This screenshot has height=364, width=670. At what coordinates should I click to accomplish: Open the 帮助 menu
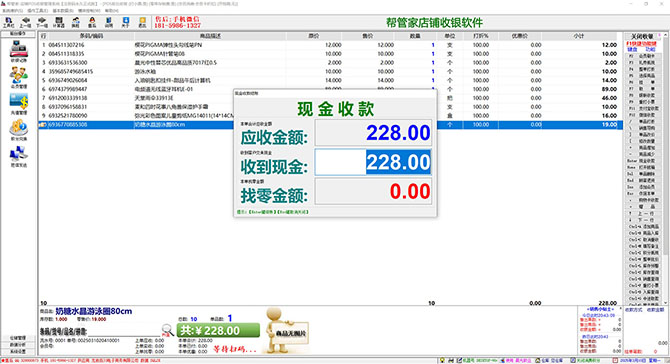(x=112, y=10)
